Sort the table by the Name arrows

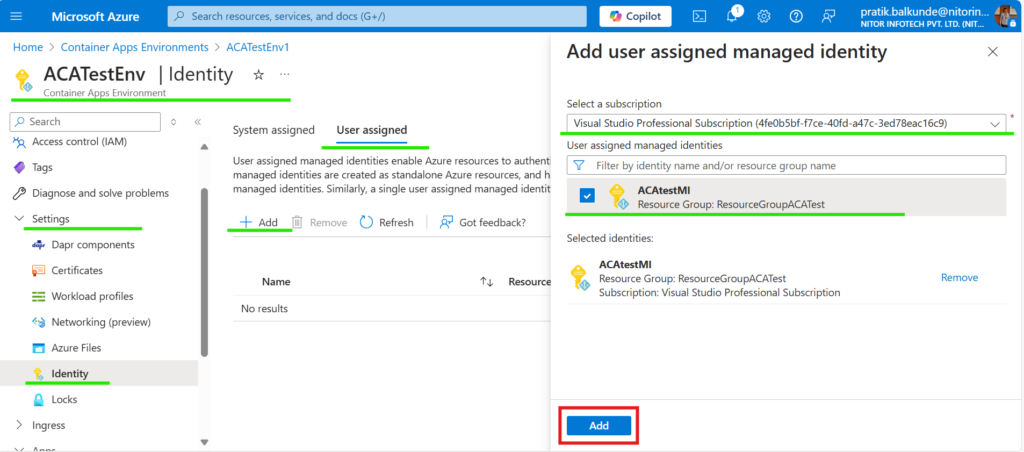coord(487,282)
